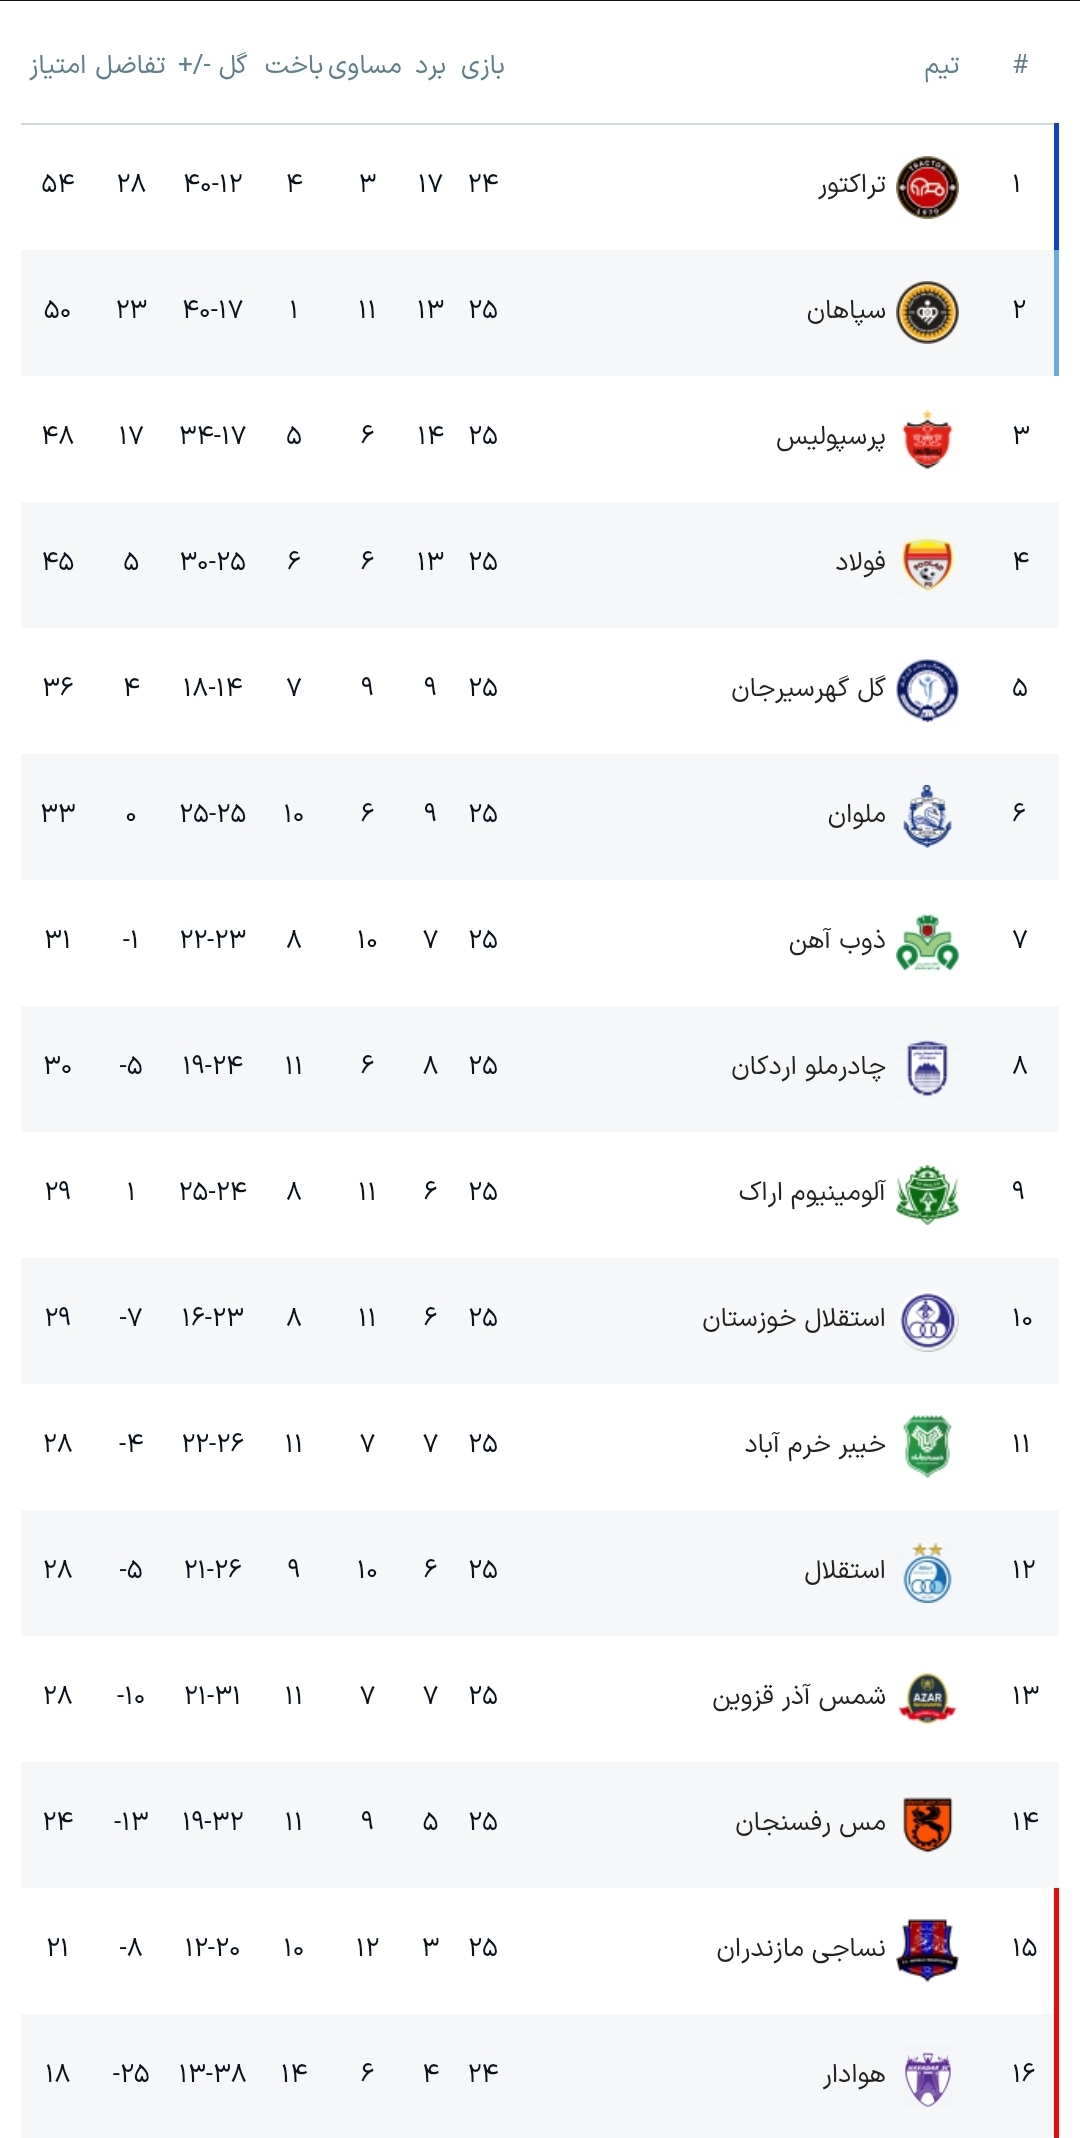Click the Tractor club logo
The width and height of the screenshot is (1080, 2138).
pos(927,186)
